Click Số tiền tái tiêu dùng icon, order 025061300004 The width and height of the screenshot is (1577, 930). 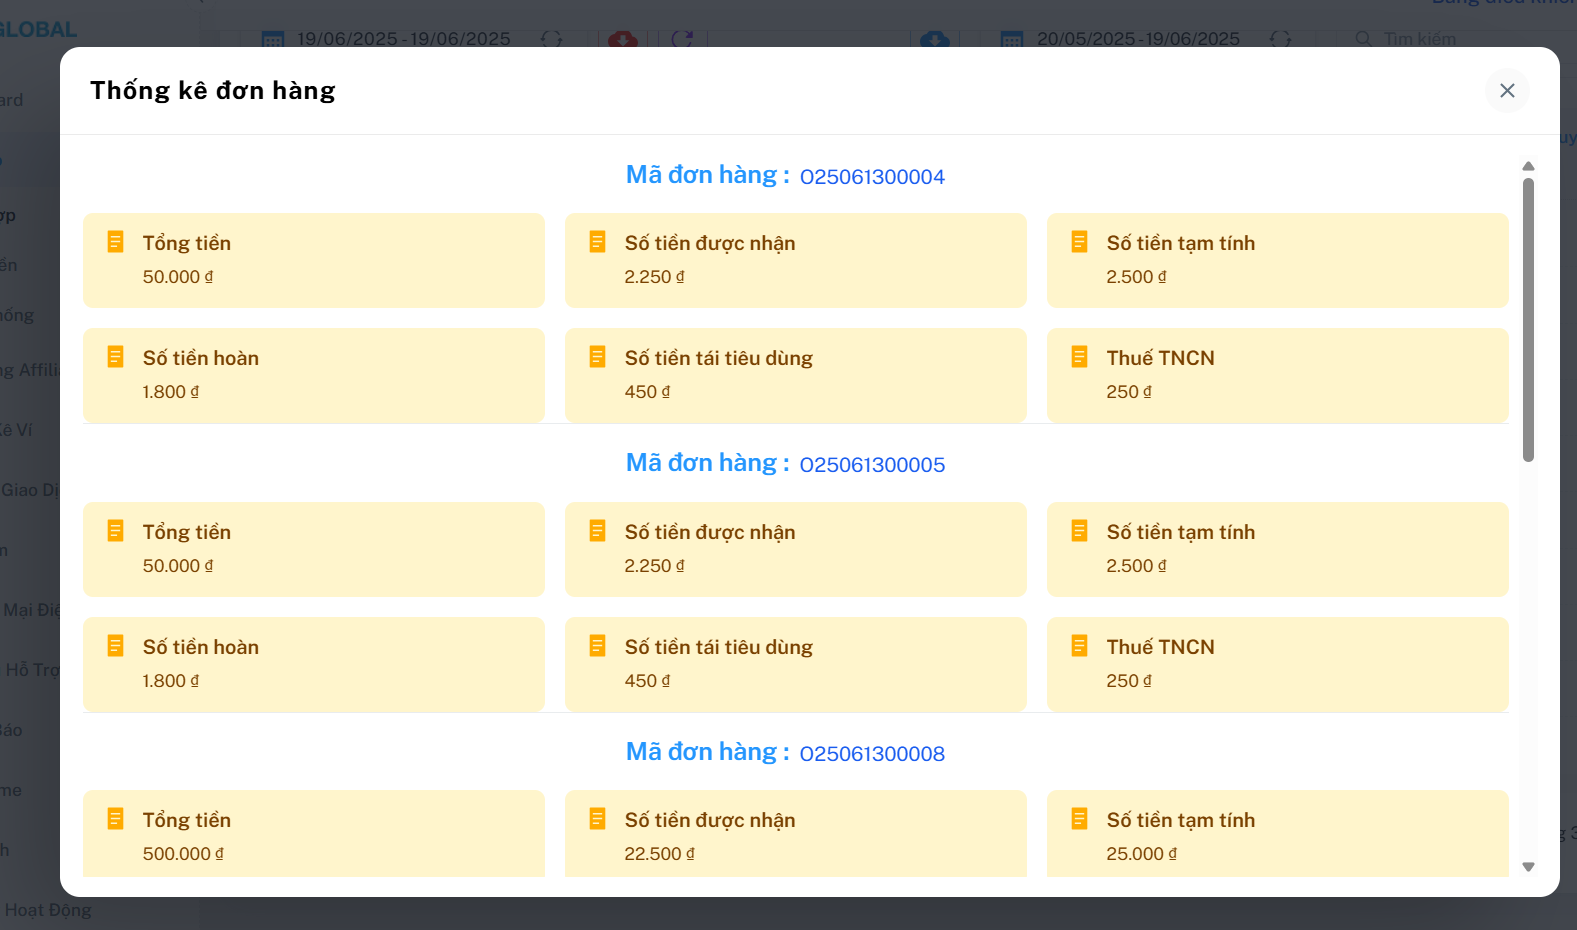tap(598, 357)
